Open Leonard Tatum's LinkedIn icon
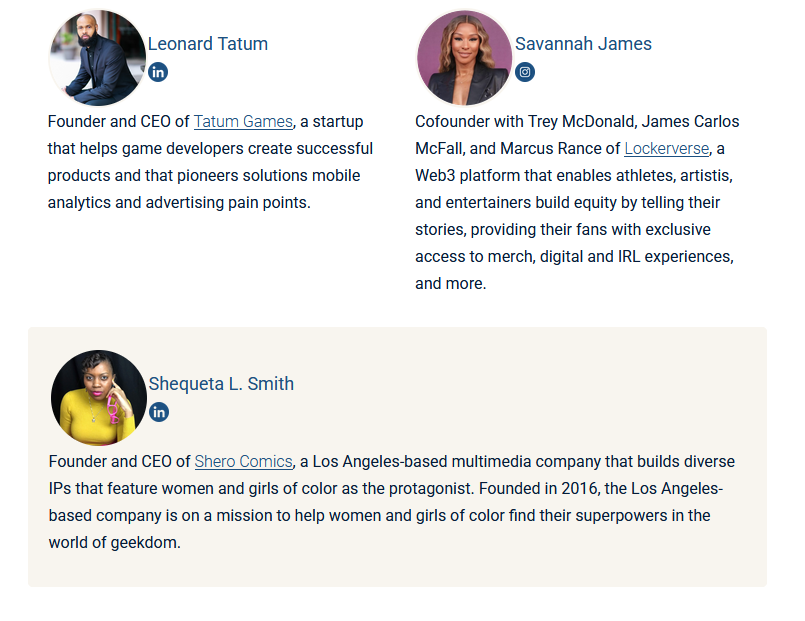Image resolution: width=805 pixels, height=621 pixels. tap(158, 72)
